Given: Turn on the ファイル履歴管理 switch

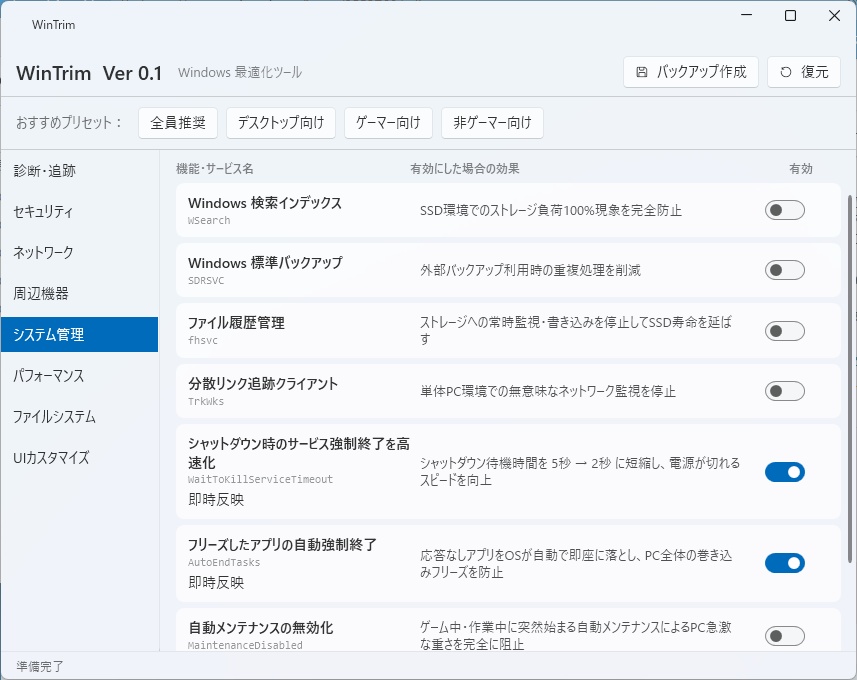Looking at the screenshot, I should click(x=784, y=331).
